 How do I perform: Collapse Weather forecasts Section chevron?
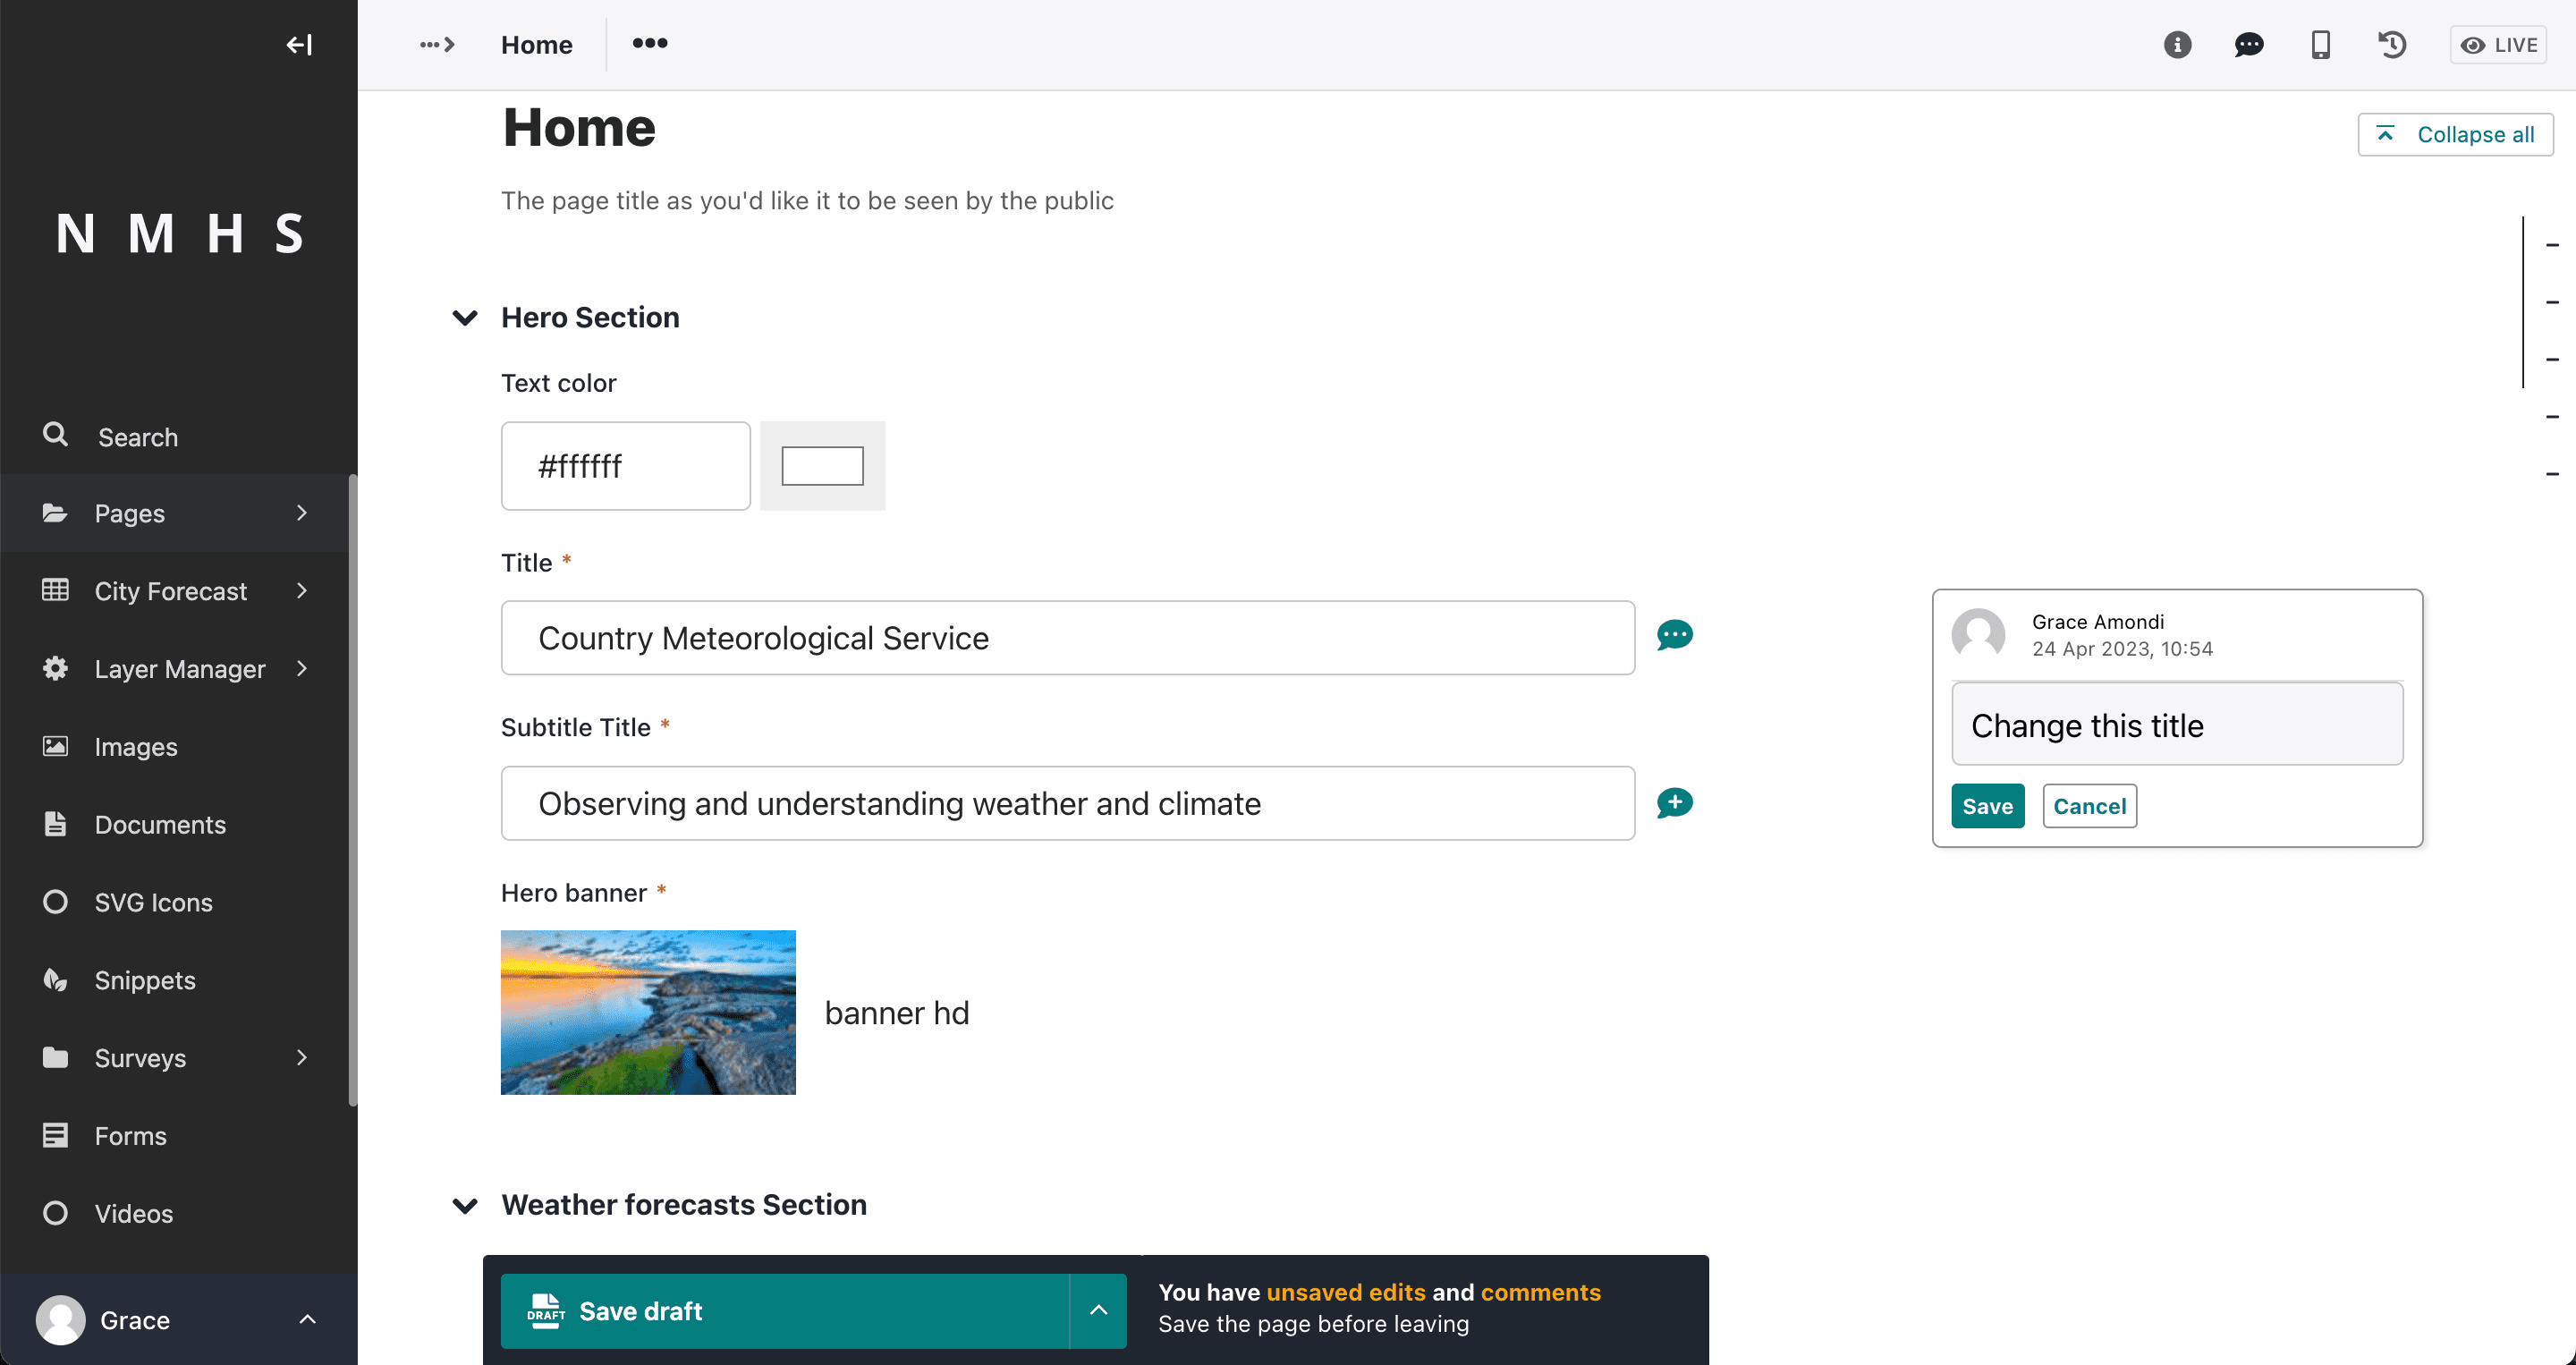(465, 1205)
